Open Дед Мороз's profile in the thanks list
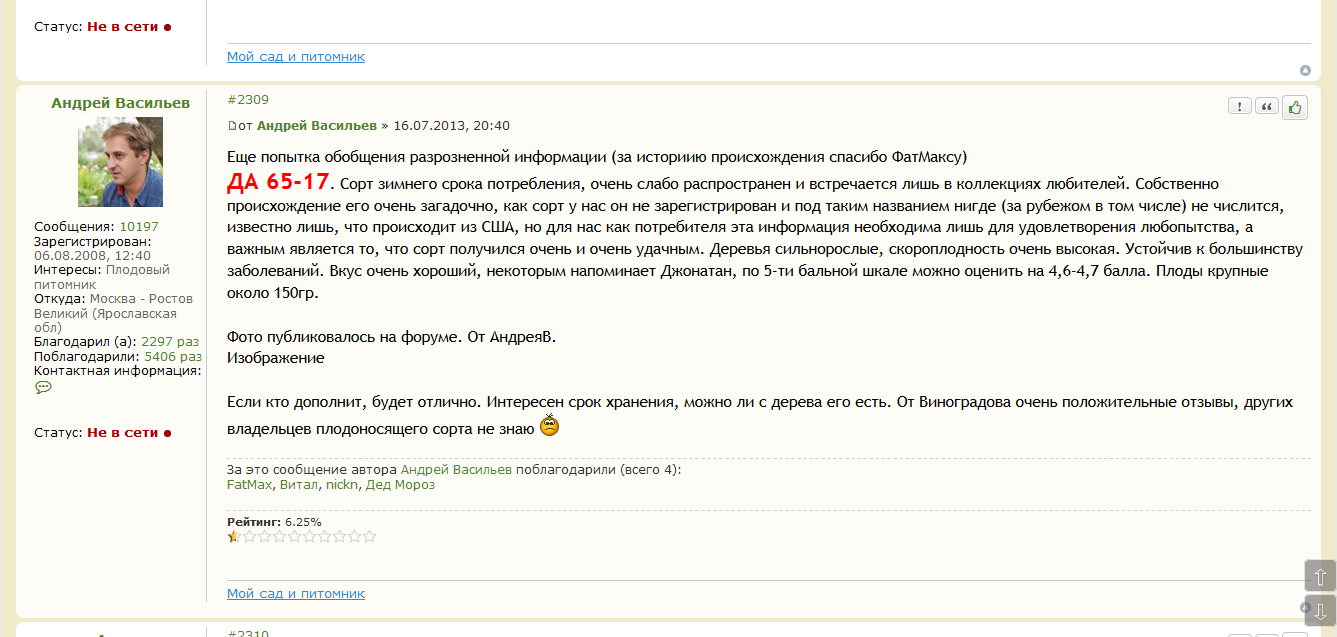 coord(400,485)
